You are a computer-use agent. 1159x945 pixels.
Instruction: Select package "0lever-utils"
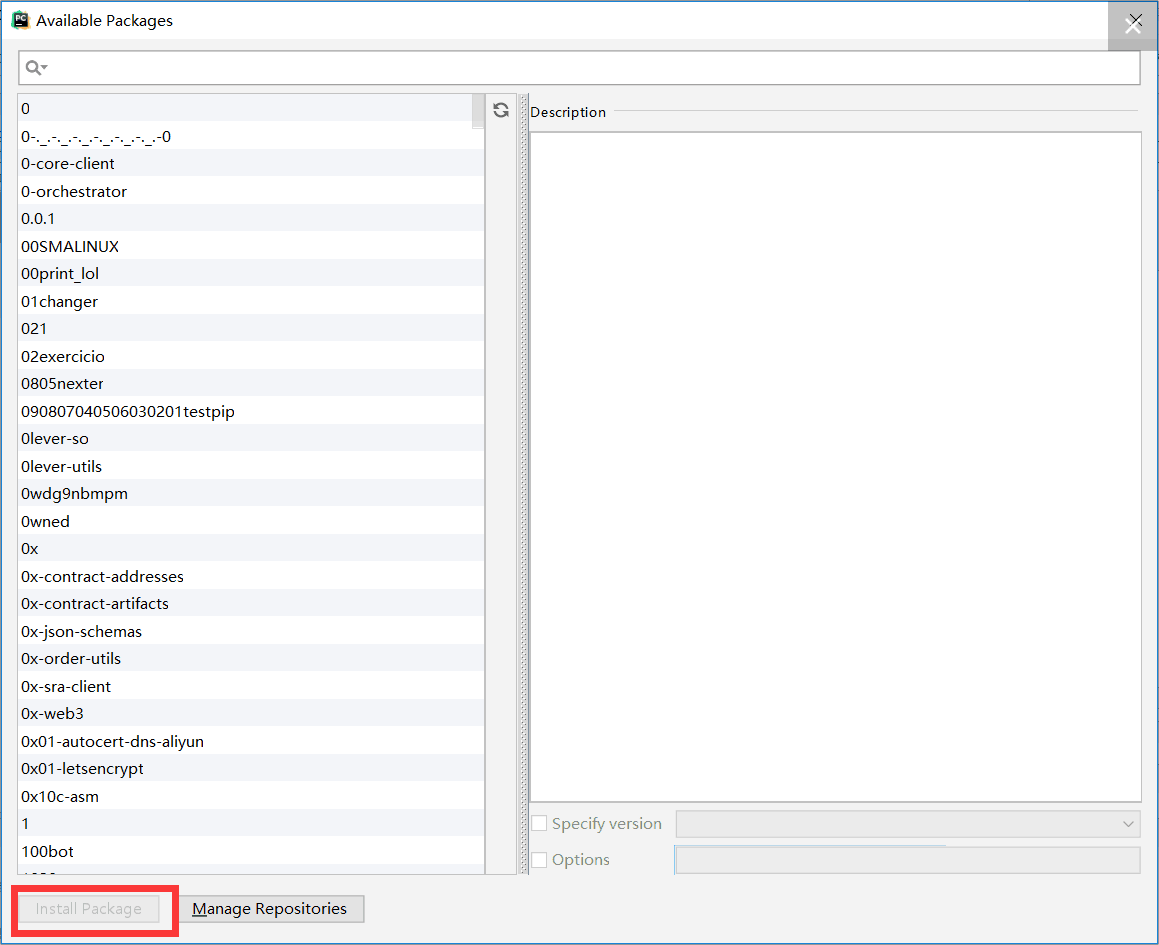[x=251, y=467]
